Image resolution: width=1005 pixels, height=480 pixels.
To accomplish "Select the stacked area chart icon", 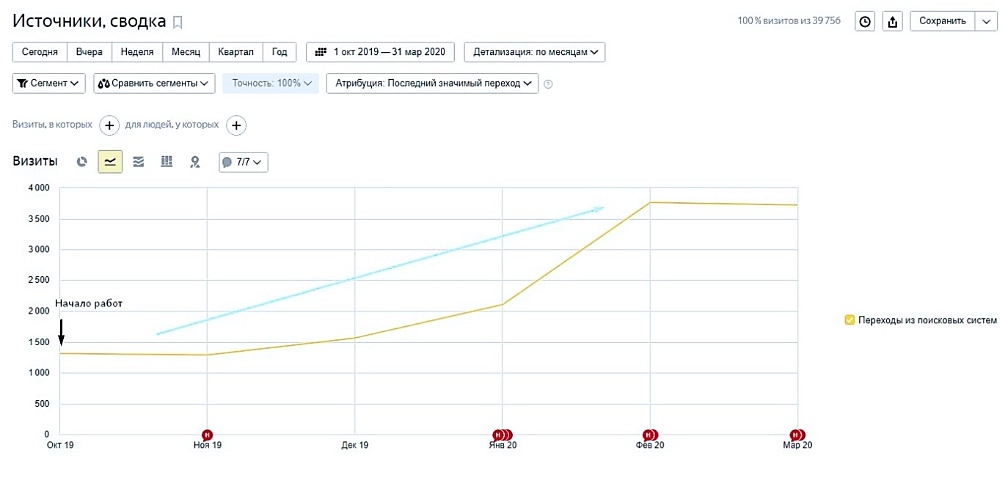I will (x=138, y=162).
